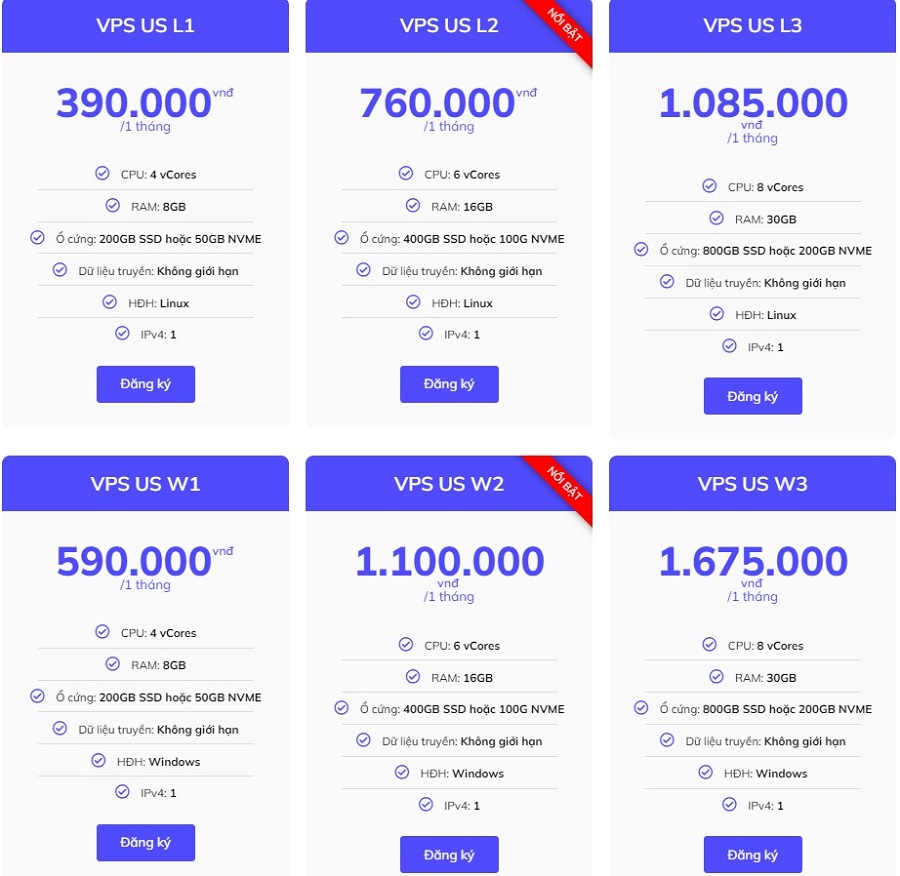Click checkmark icon beside CPU 4 vCores in L1
The height and width of the screenshot is (876, 900).
(x=102, y=173)
